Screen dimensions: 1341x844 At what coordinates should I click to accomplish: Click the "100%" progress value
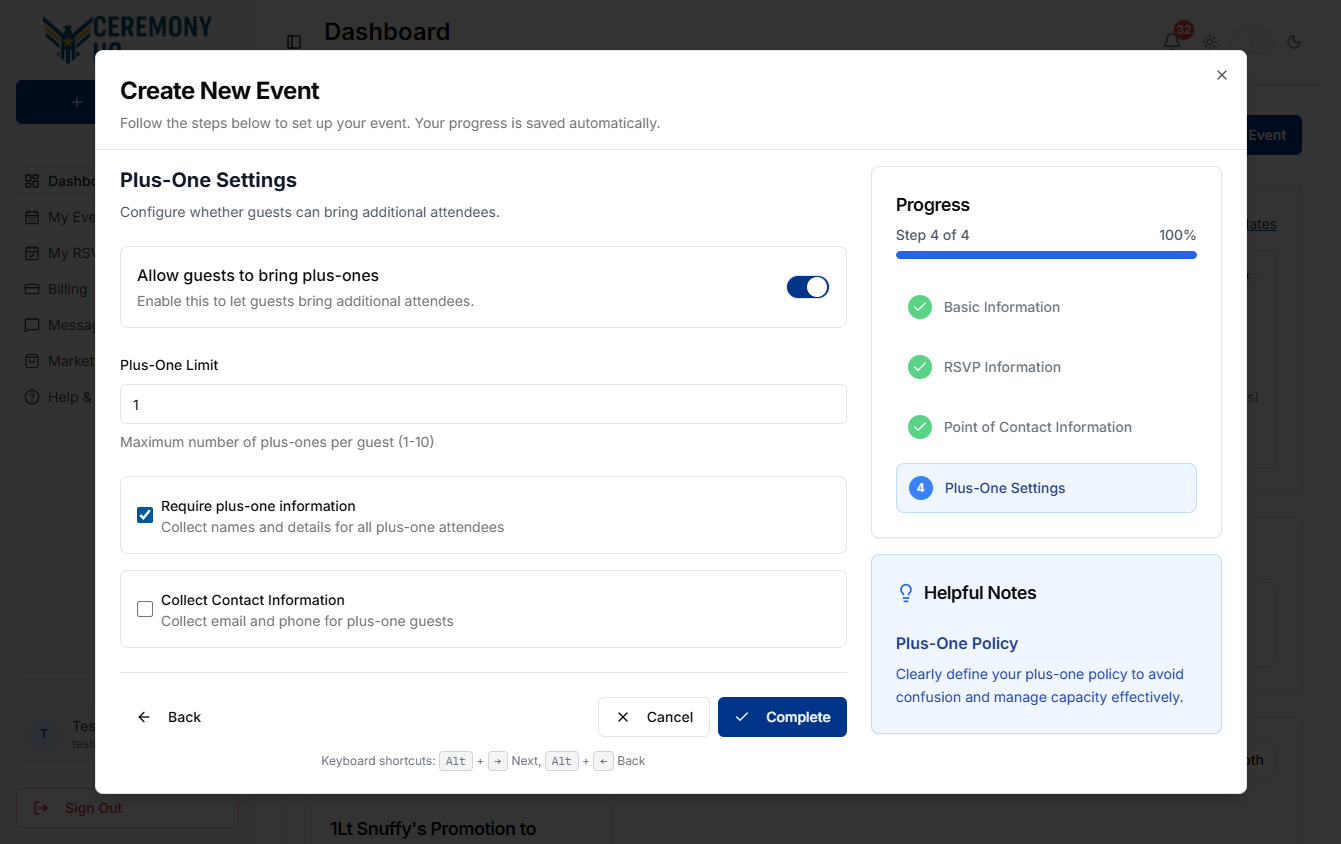click(x=1177, y=235)
